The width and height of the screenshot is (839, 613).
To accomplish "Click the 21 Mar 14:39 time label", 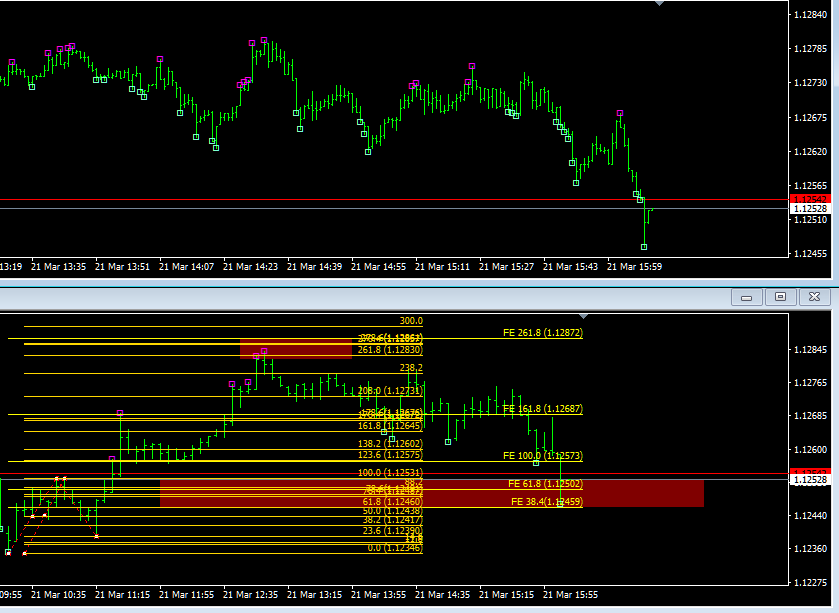I will click(x=314, y=266).
